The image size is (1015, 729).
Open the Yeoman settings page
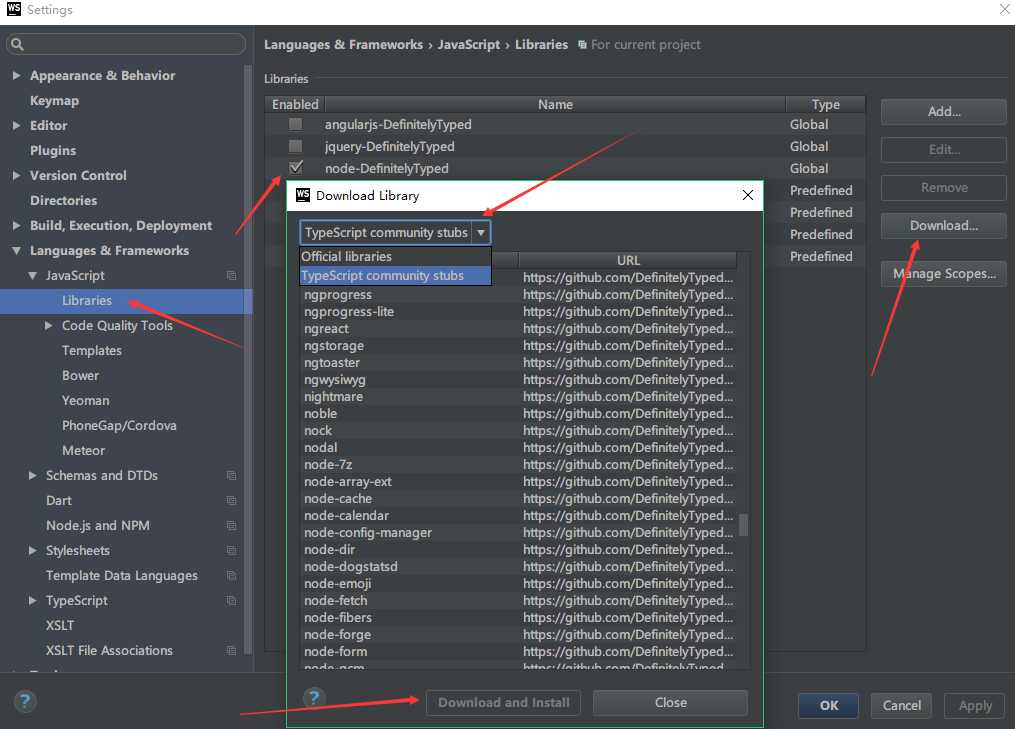pos(85,401)
